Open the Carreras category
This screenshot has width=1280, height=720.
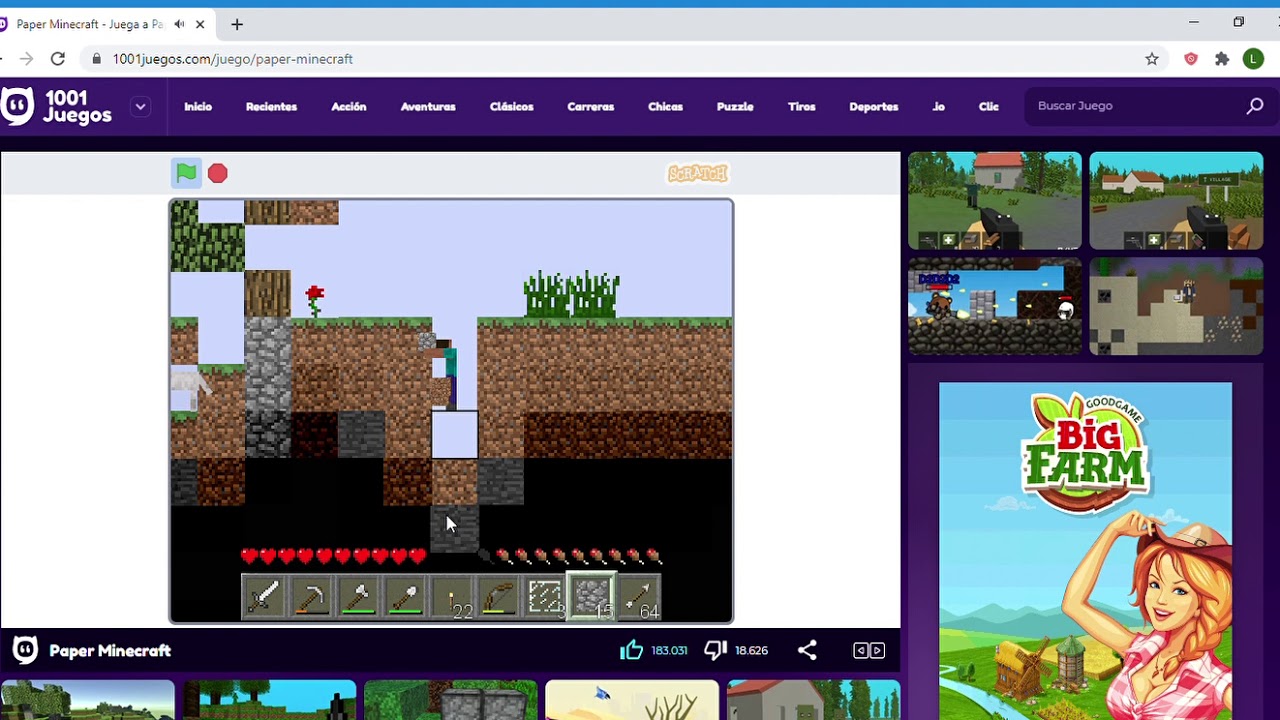(x=590, y=106)
